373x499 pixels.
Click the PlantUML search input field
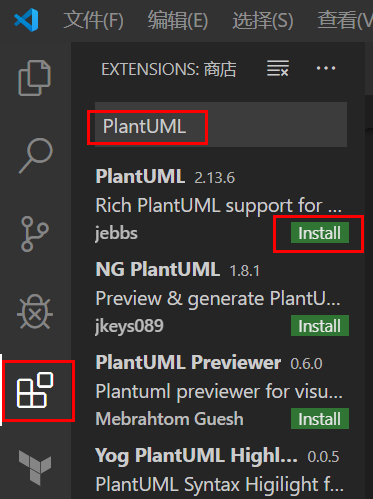coord(221,125)
